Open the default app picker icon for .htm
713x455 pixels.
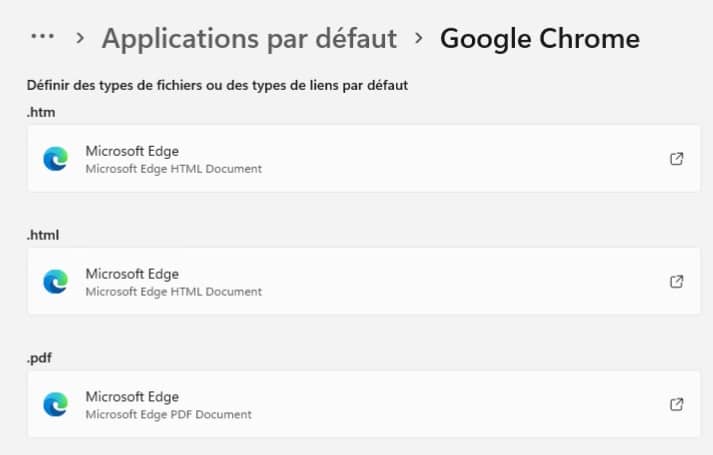[x=676, y=159]
